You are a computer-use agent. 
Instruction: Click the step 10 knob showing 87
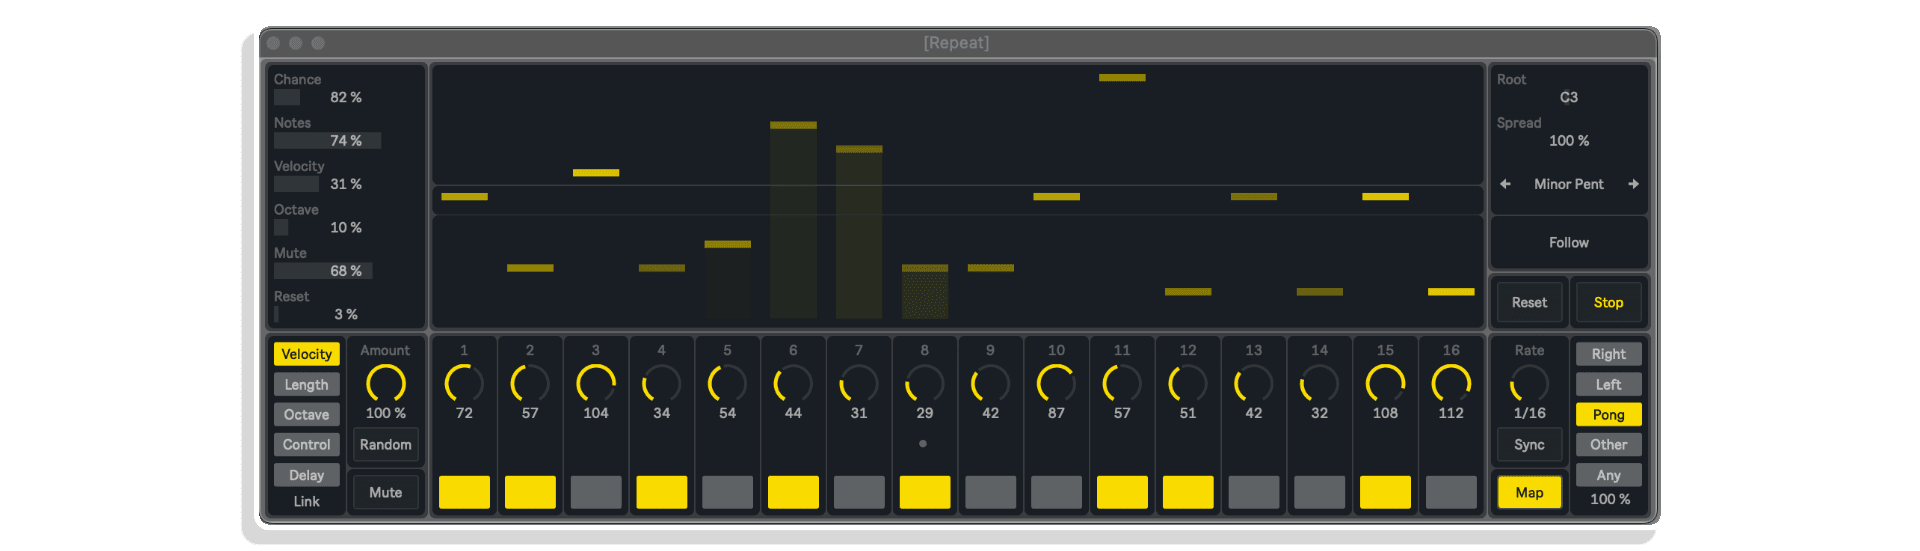pyautogui.click(x=1056, y=383)
